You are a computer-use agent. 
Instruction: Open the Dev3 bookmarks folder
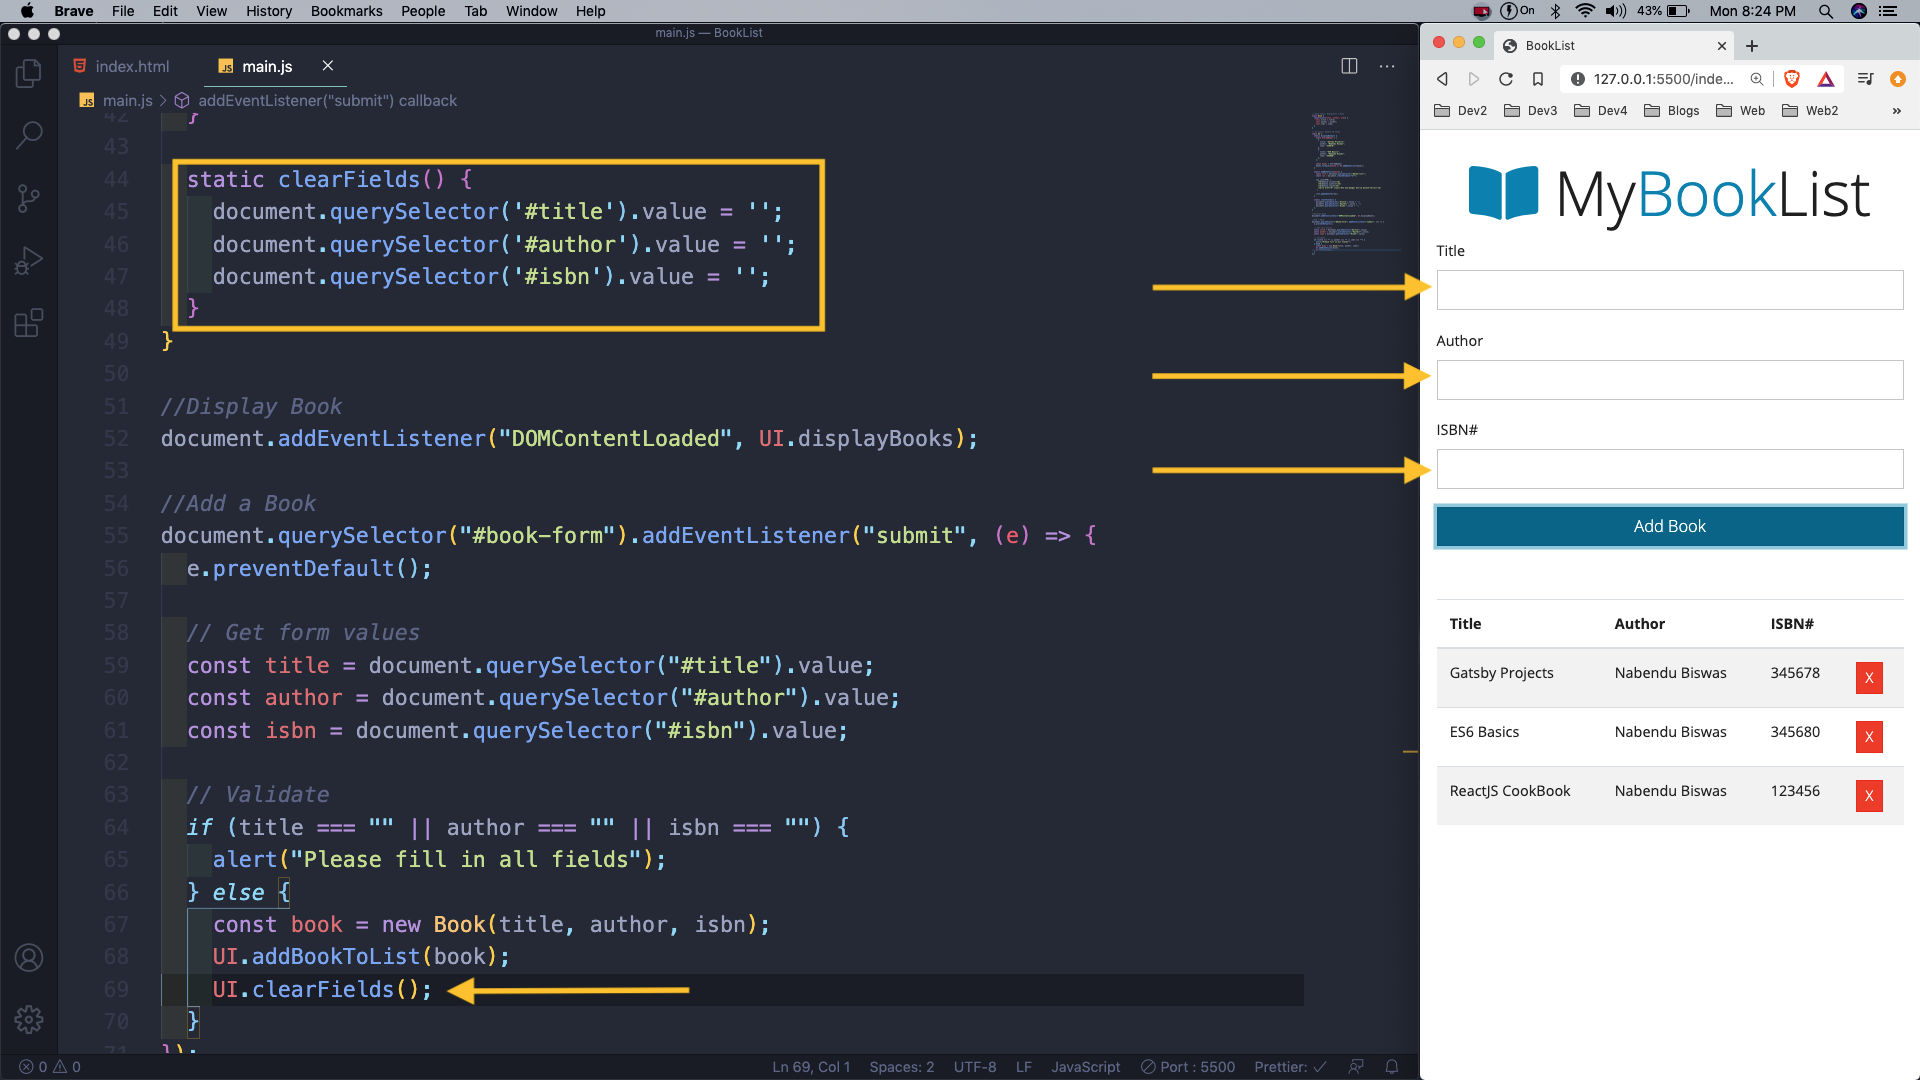pyautogui.click(x=1530, y=111)
